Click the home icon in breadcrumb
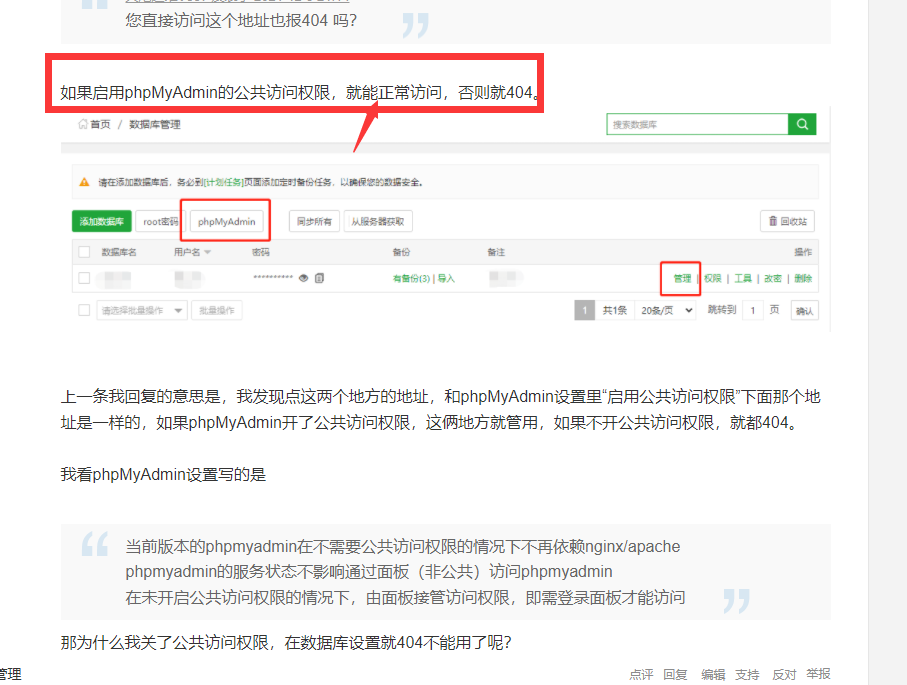The height and width of the screenshot is (685, 907). (83, 124)
